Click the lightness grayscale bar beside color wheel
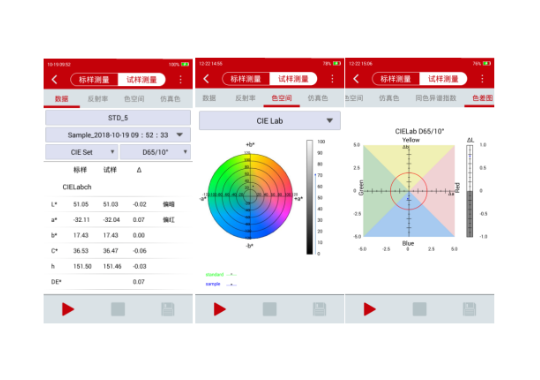The width and height of the screenshot is (540, 380). point(310,197)
